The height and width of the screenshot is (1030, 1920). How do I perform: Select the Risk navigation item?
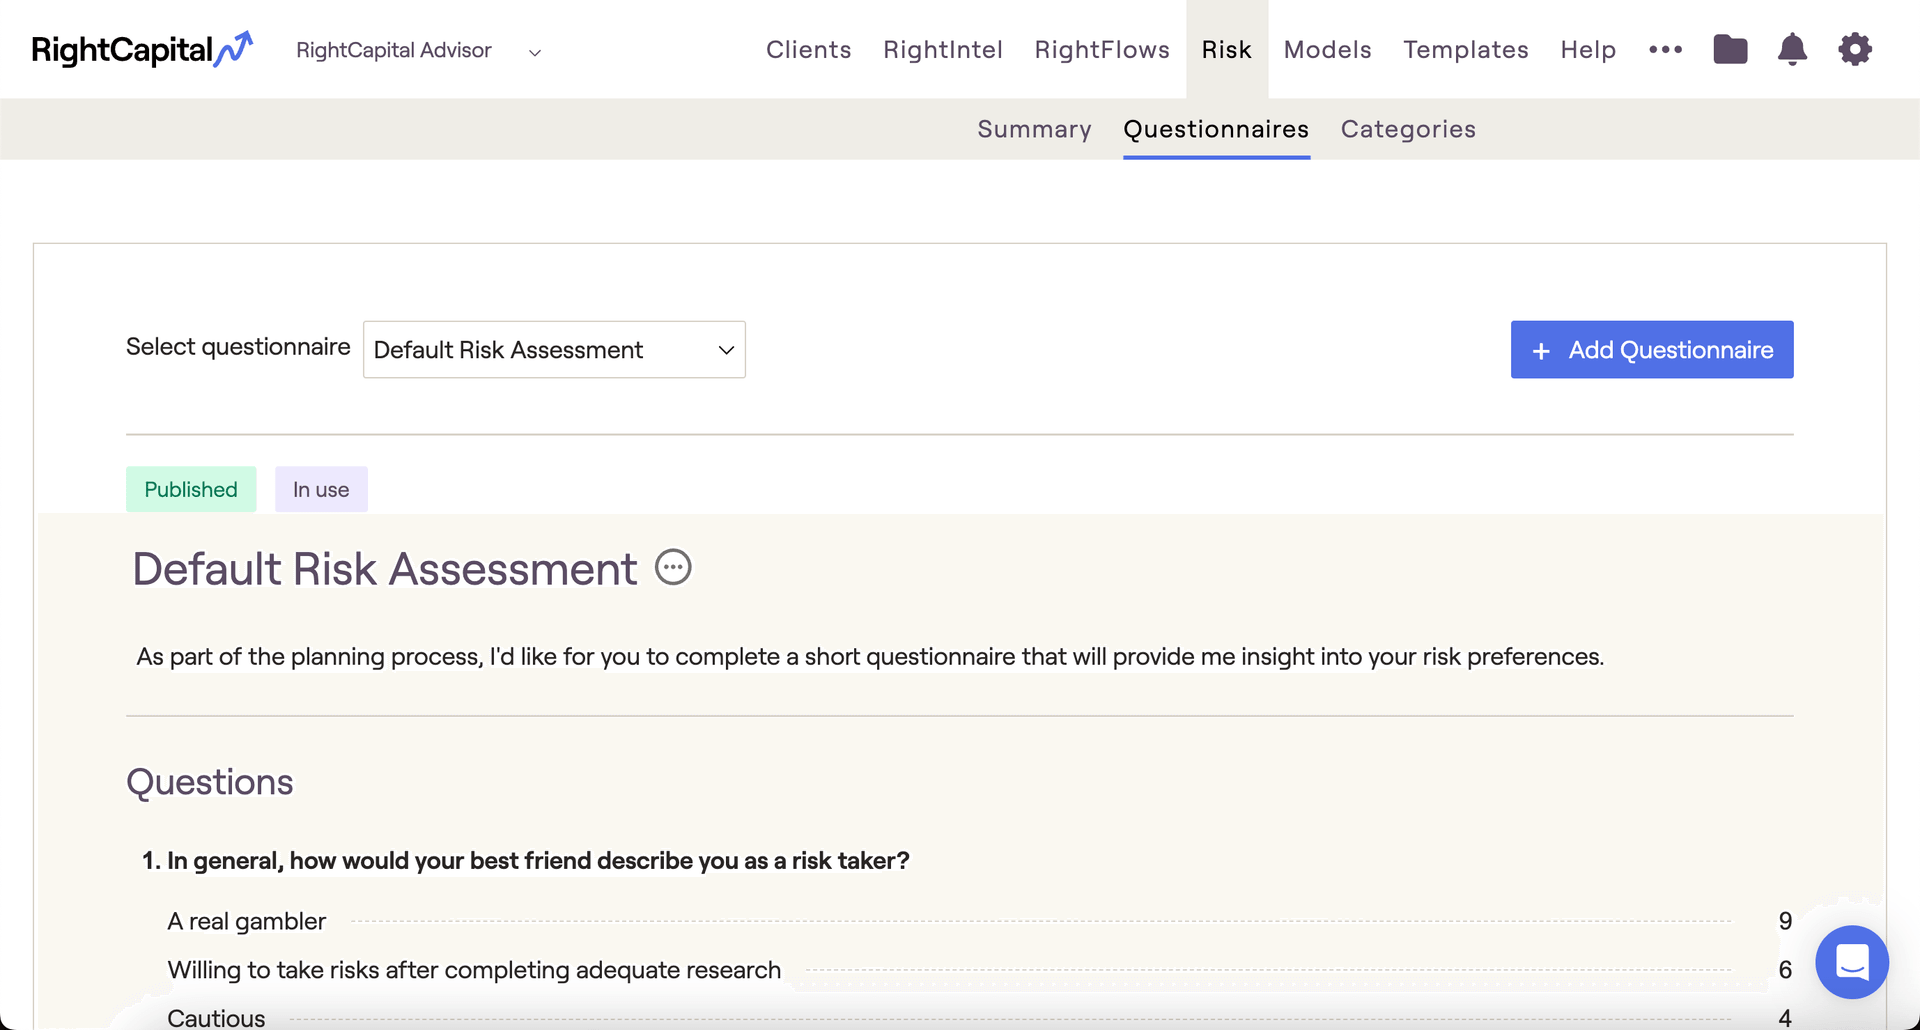[1227, 49]
